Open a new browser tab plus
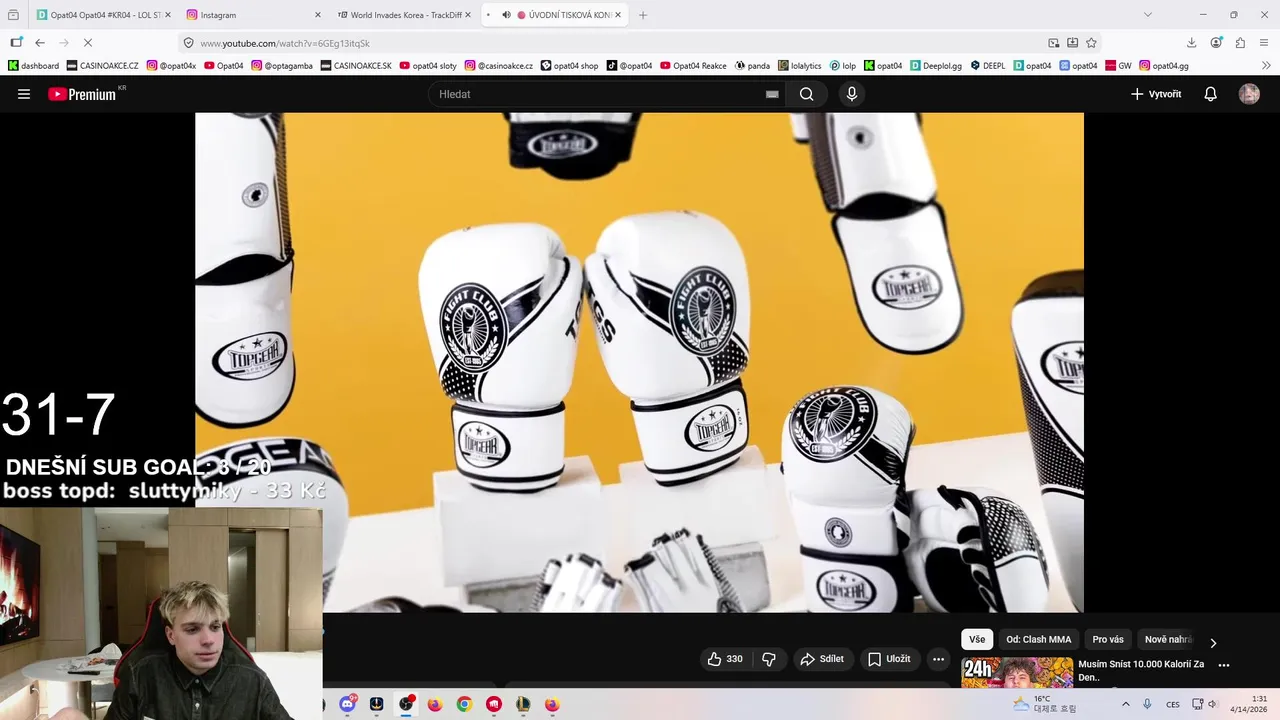 point(642,15)
